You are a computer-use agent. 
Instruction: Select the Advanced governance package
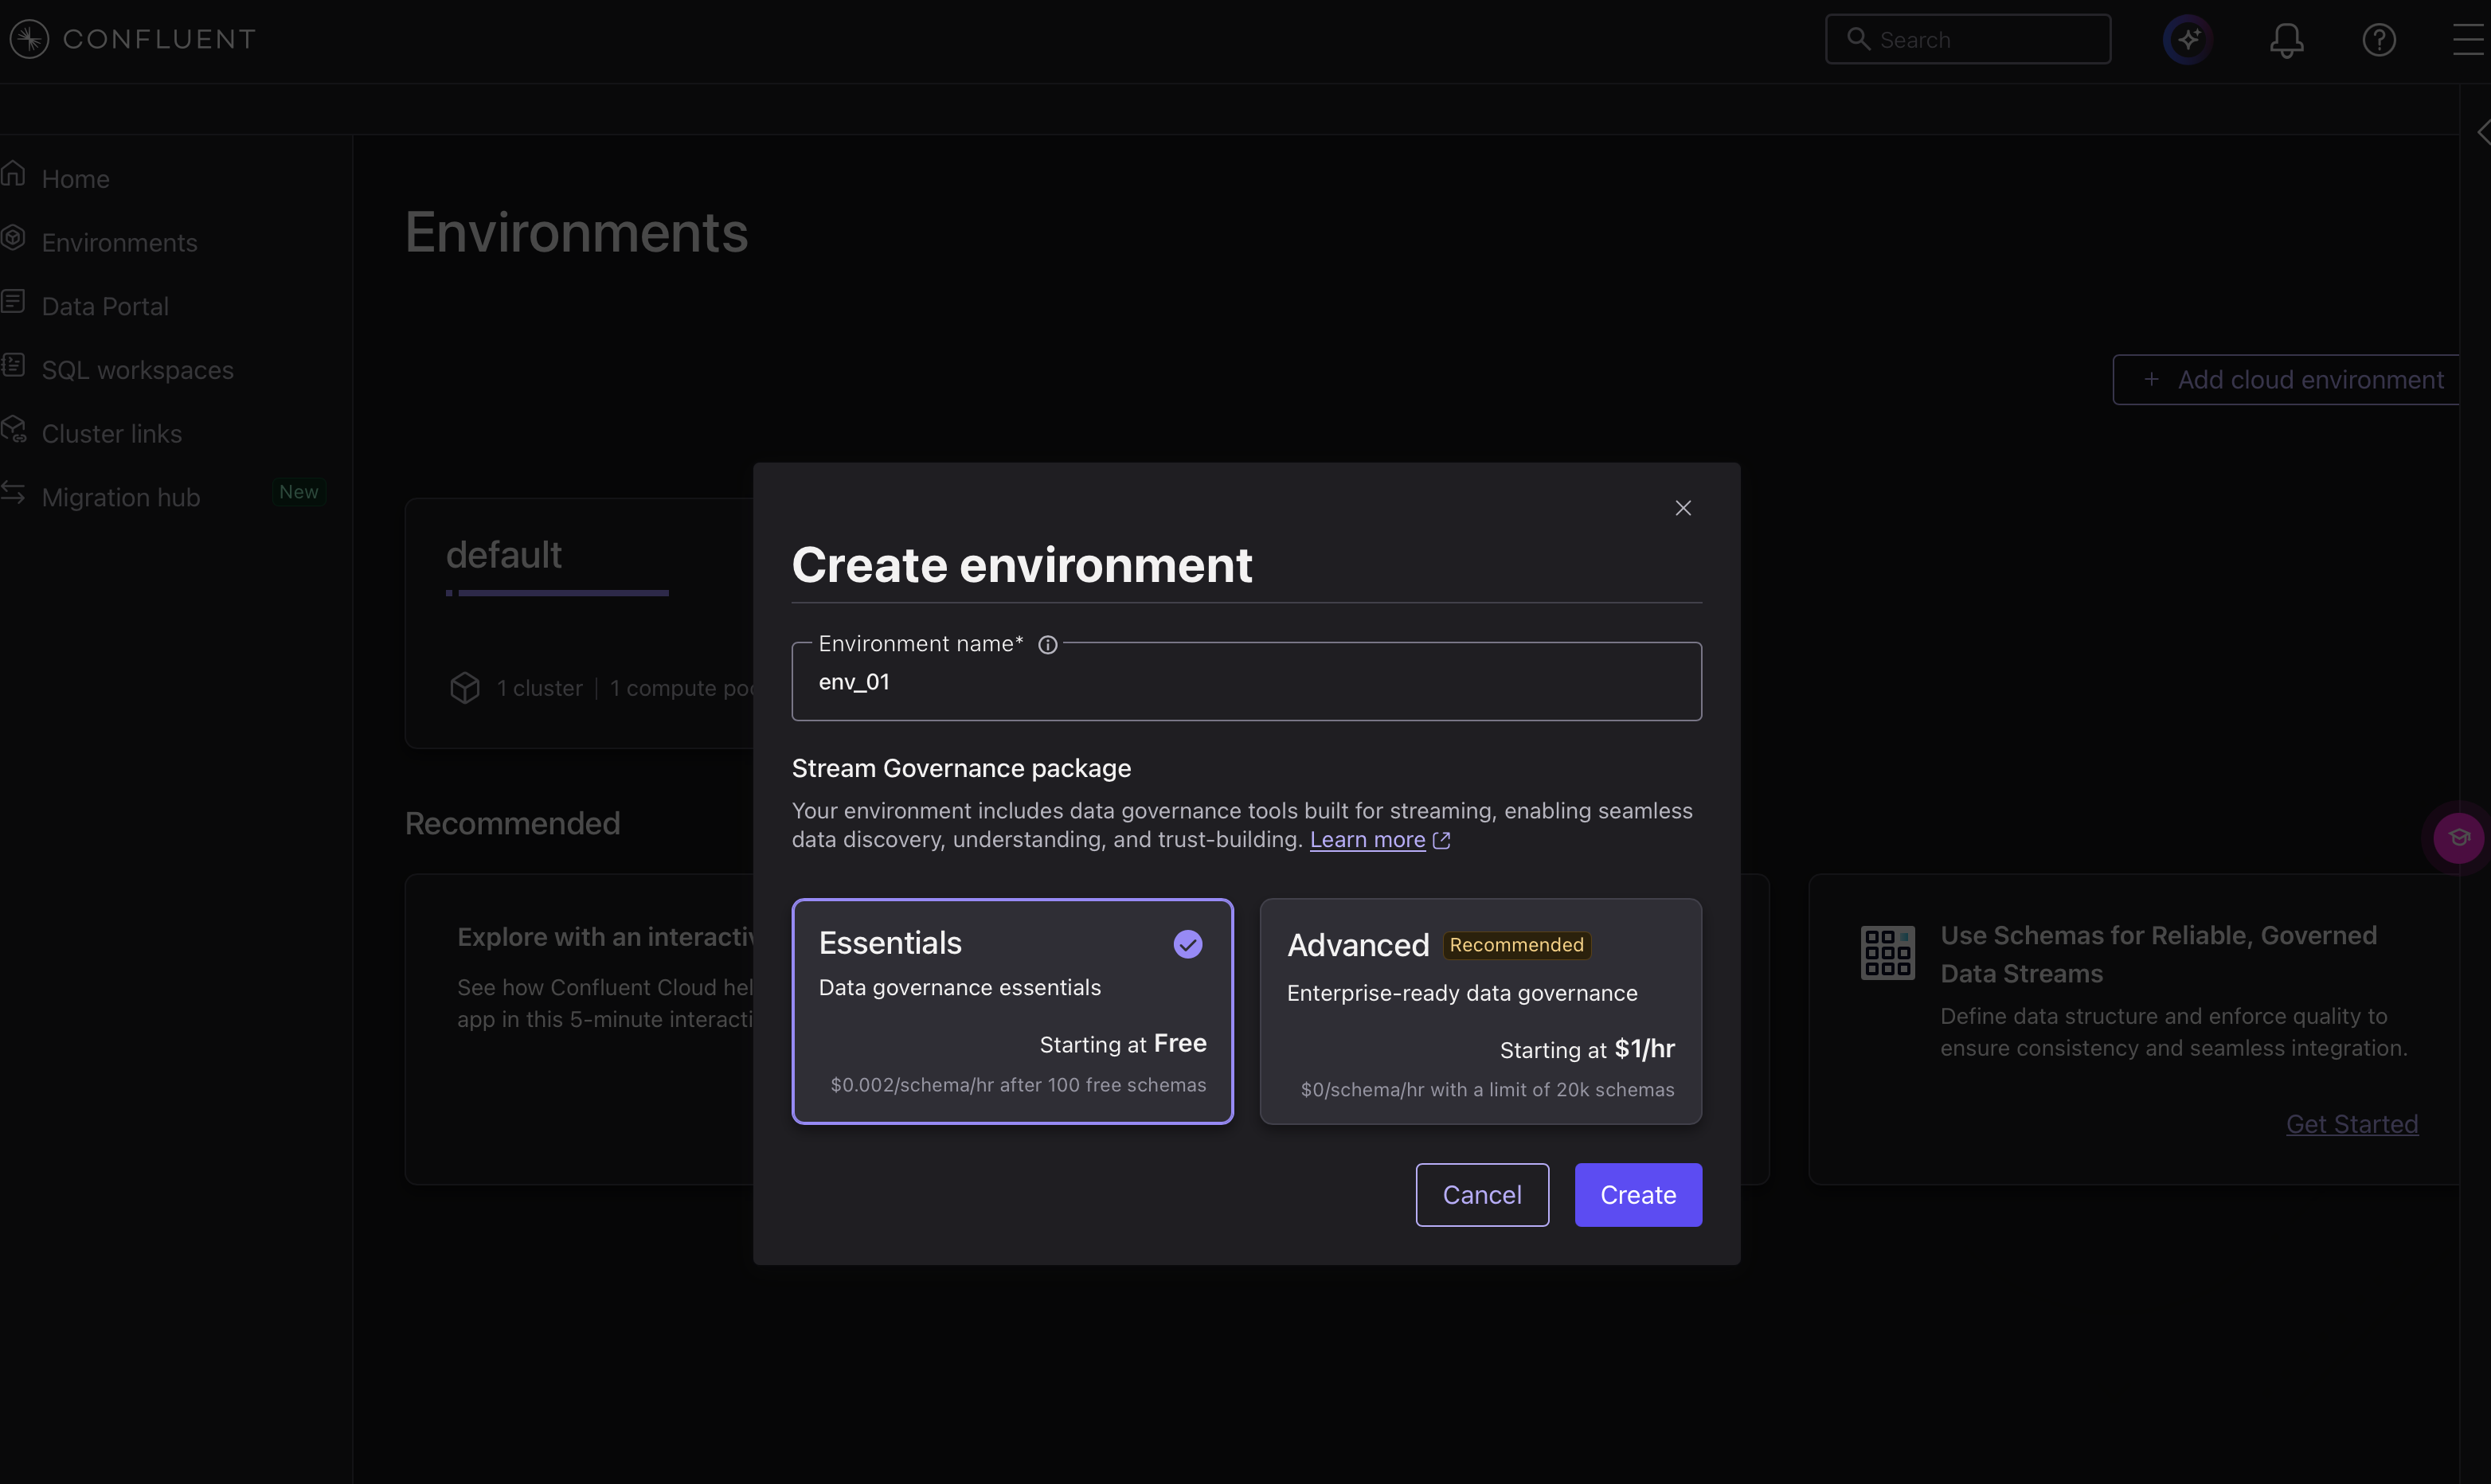(1480, 1011)
